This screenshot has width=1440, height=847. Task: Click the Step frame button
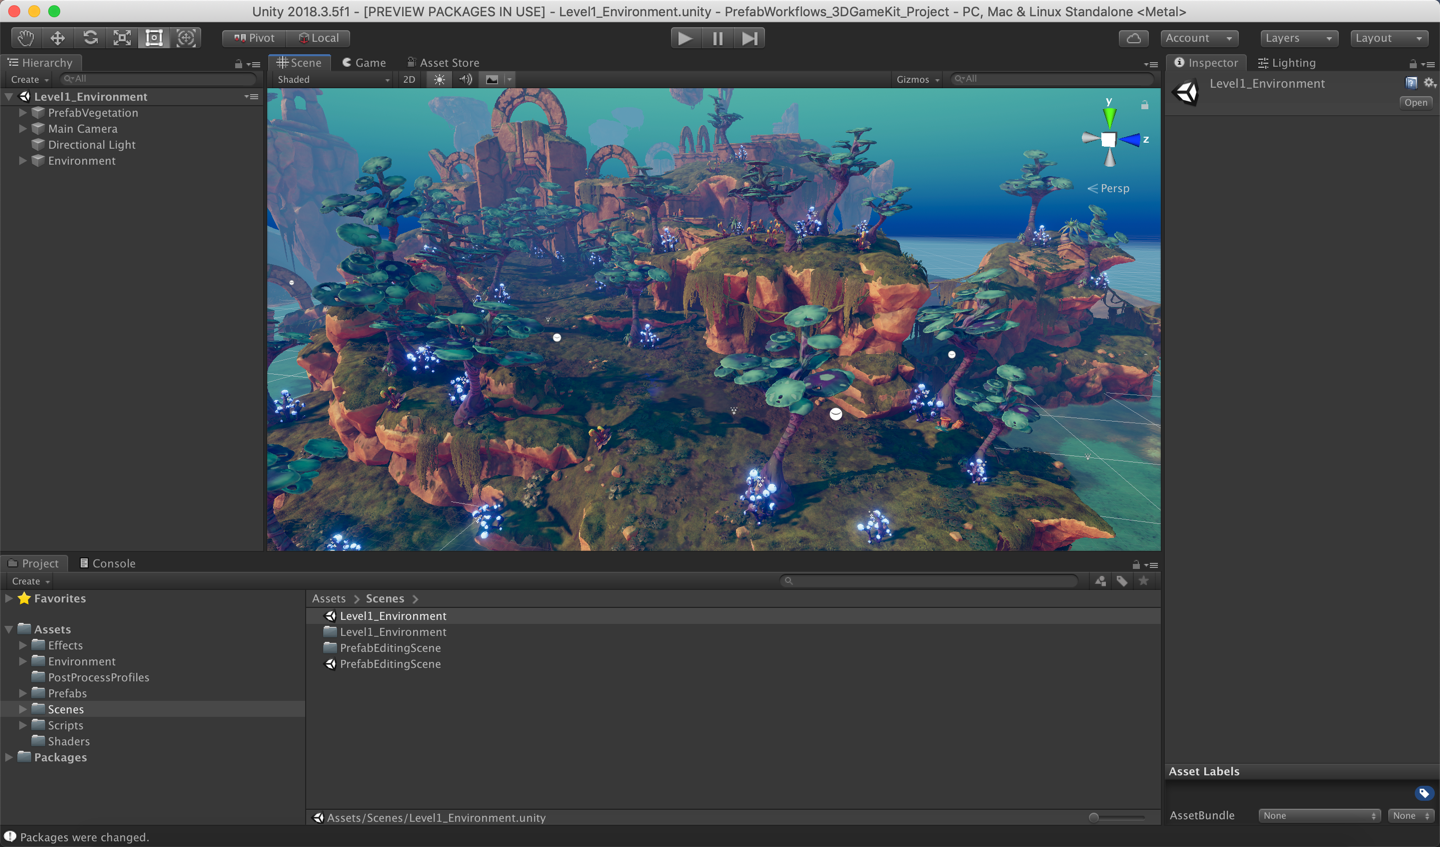pos(750,38)
